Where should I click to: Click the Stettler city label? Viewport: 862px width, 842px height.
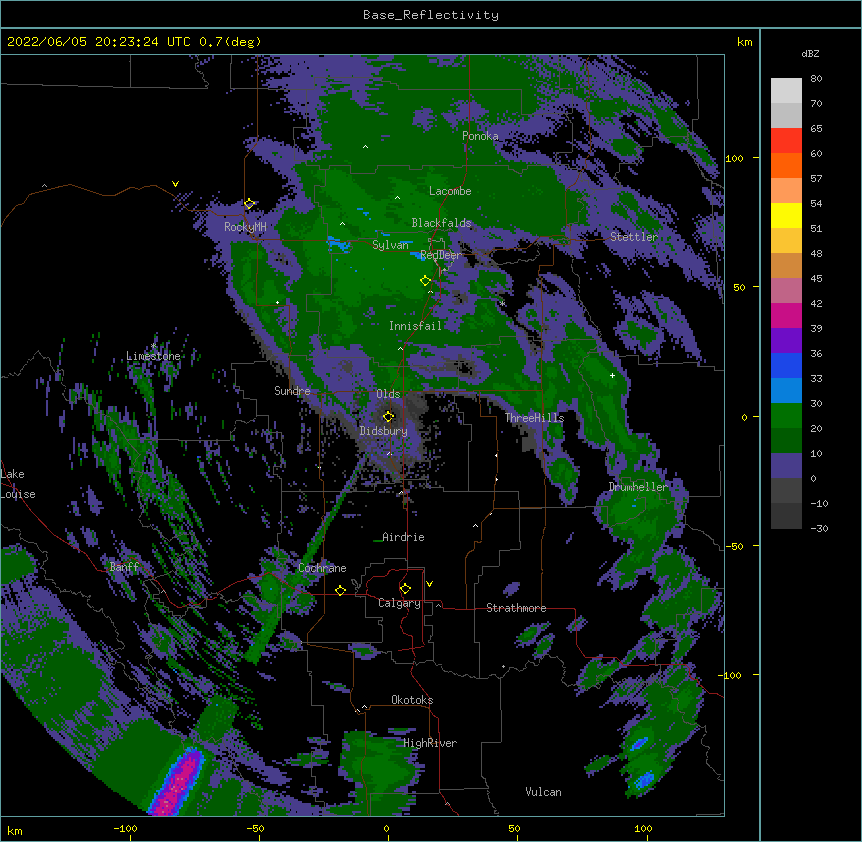[x=634, y=237]
